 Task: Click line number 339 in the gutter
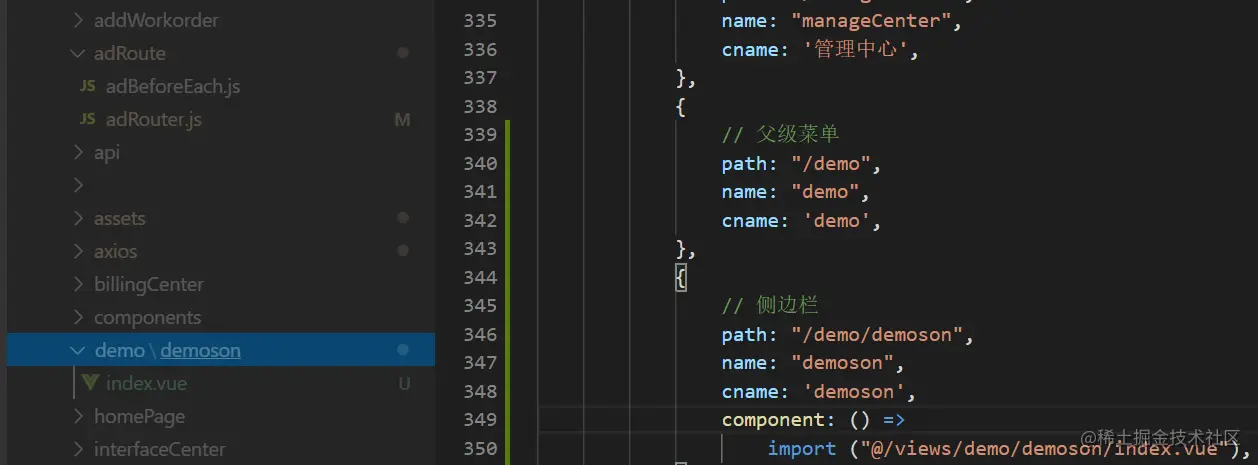tap(480, 135)
